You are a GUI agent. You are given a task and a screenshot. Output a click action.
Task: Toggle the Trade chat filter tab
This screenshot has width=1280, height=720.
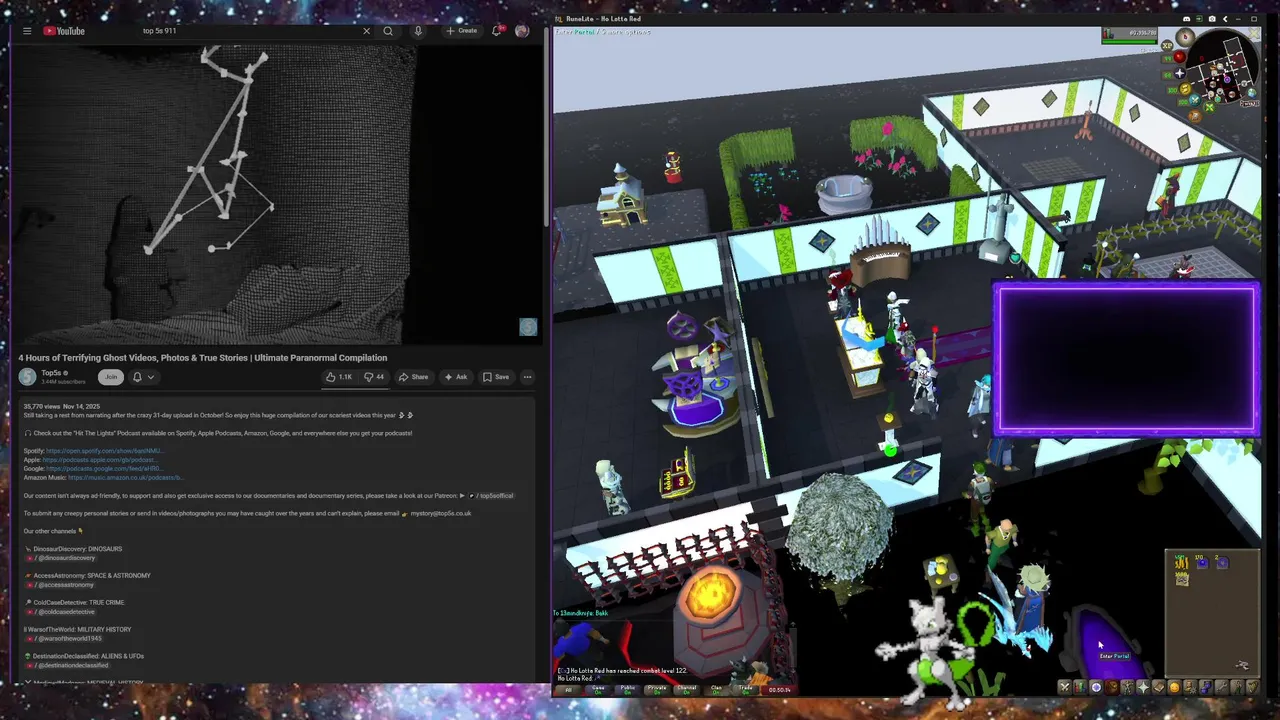tap(745, 690)
